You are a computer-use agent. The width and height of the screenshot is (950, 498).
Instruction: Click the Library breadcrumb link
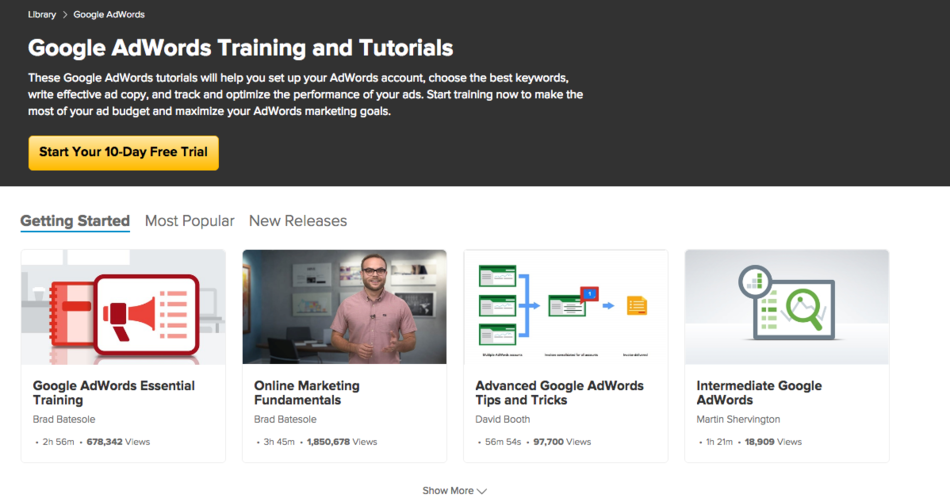pos(42,15)
